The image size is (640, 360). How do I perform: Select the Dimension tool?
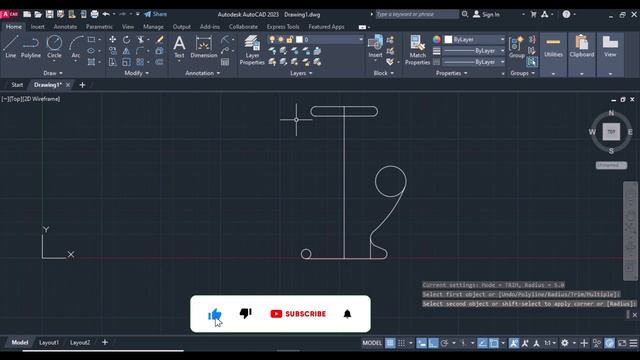(204, 47)
